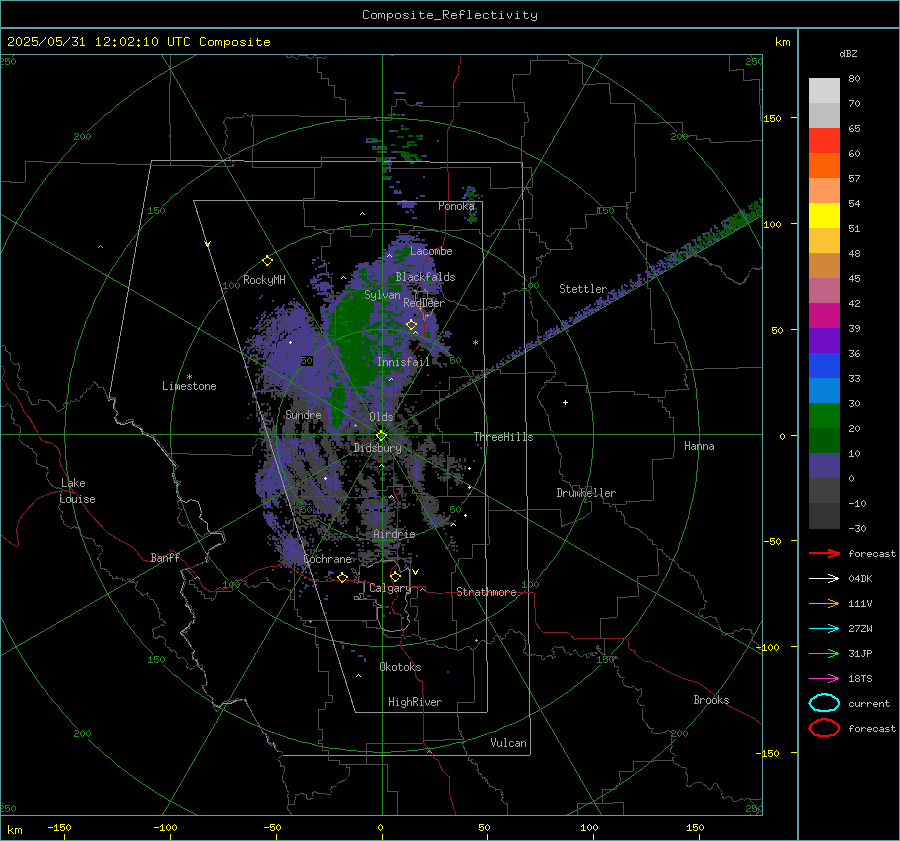
Task: Click the Limestone label
Action: (x=189, y=386)
